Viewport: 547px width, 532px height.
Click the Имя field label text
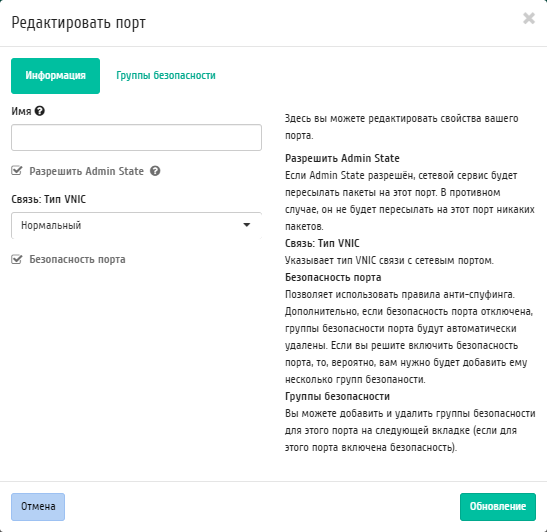(x=21, y=111)
